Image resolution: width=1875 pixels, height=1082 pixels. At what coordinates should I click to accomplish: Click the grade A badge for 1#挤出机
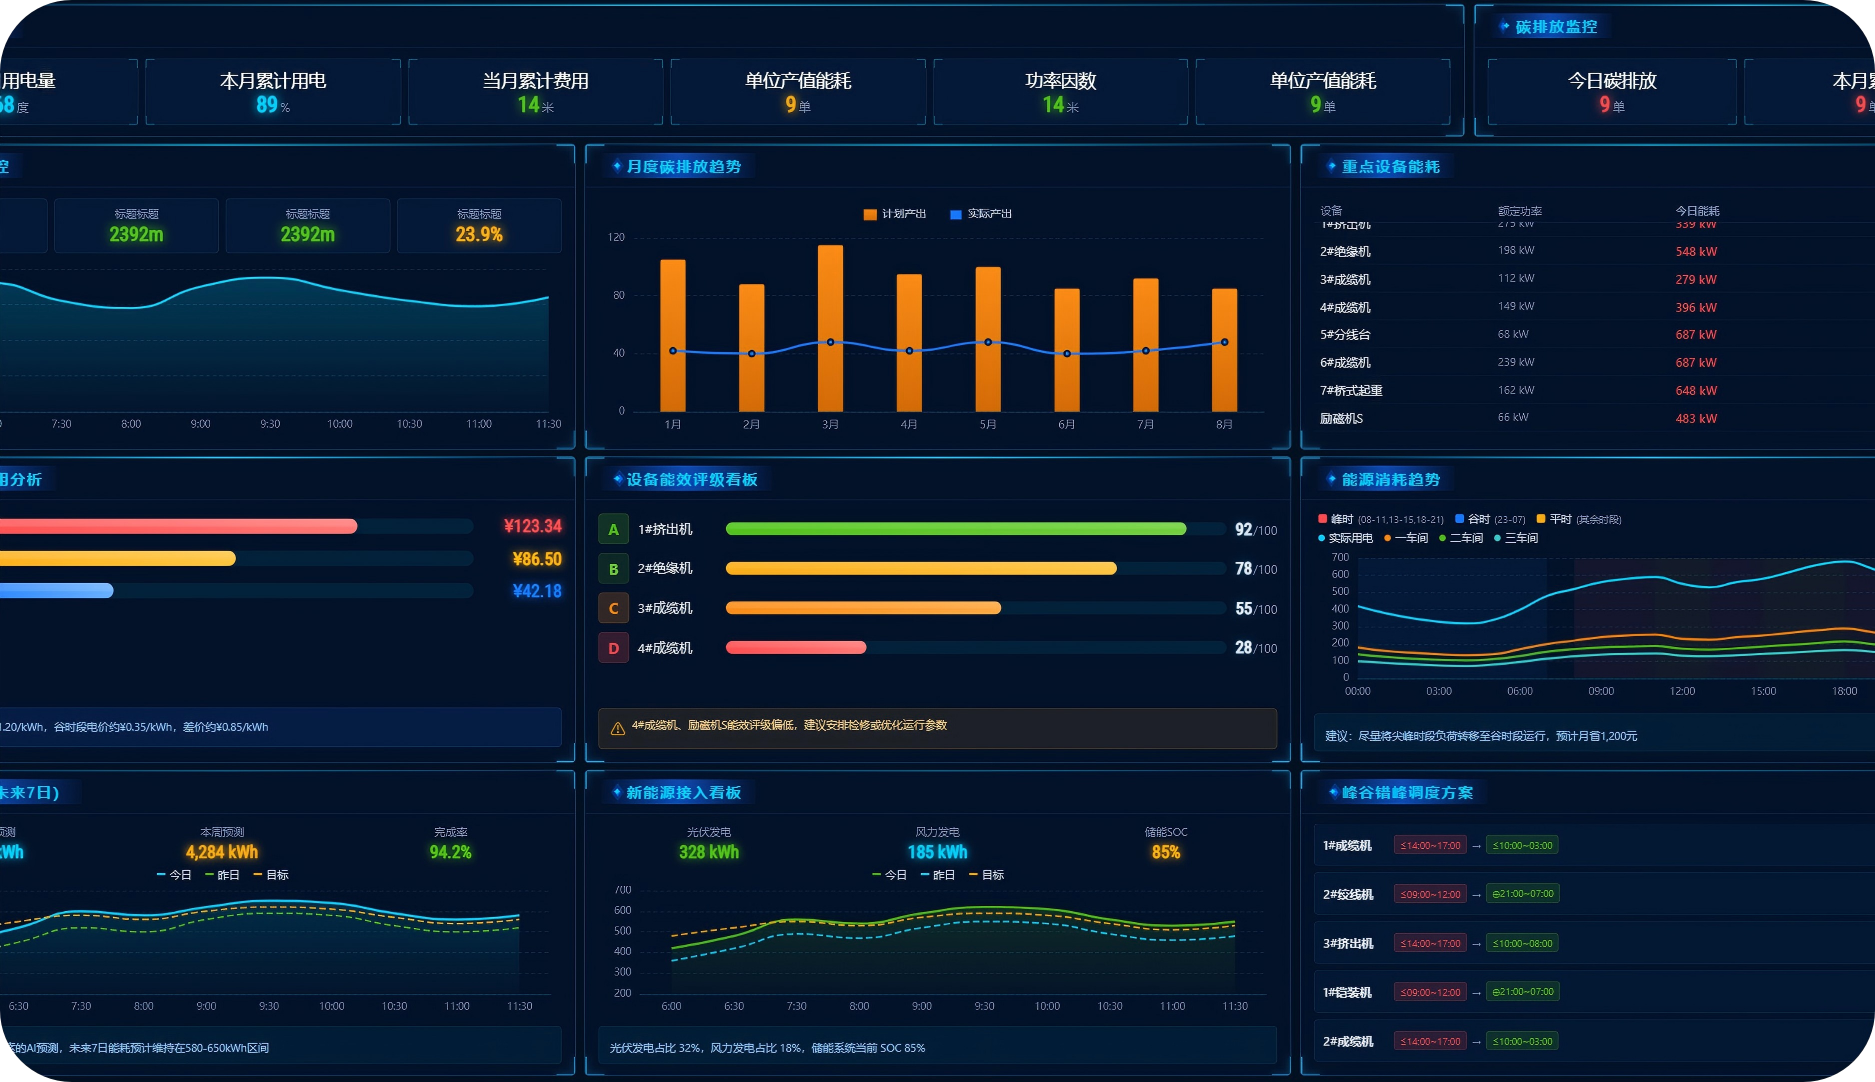pyautogui.click(x=613, y=529)
